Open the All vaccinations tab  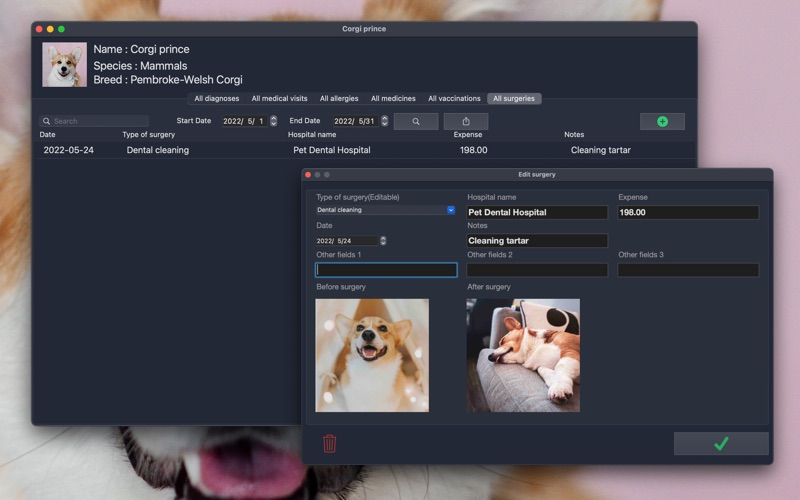[454, 98]
